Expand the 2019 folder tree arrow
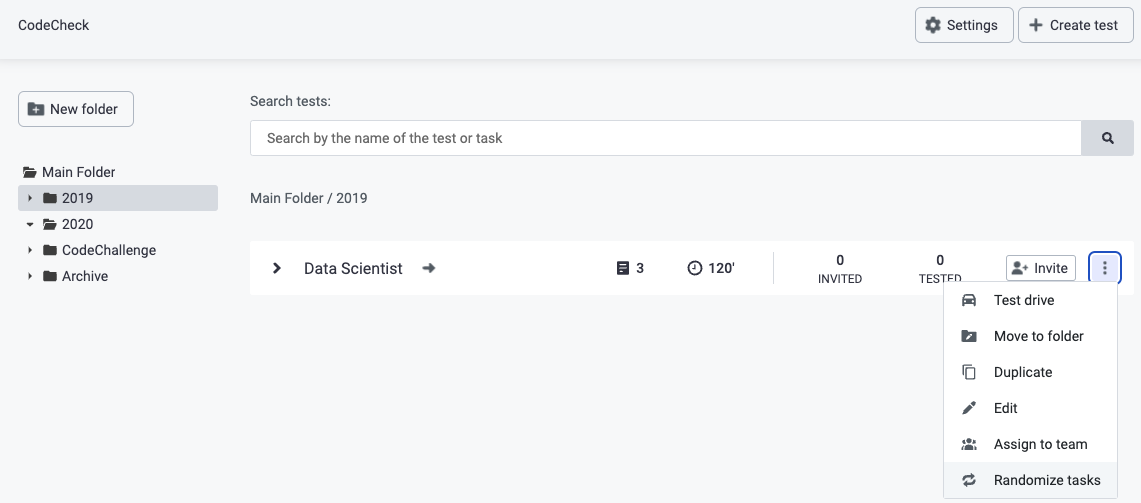 [x=30, y=198]
